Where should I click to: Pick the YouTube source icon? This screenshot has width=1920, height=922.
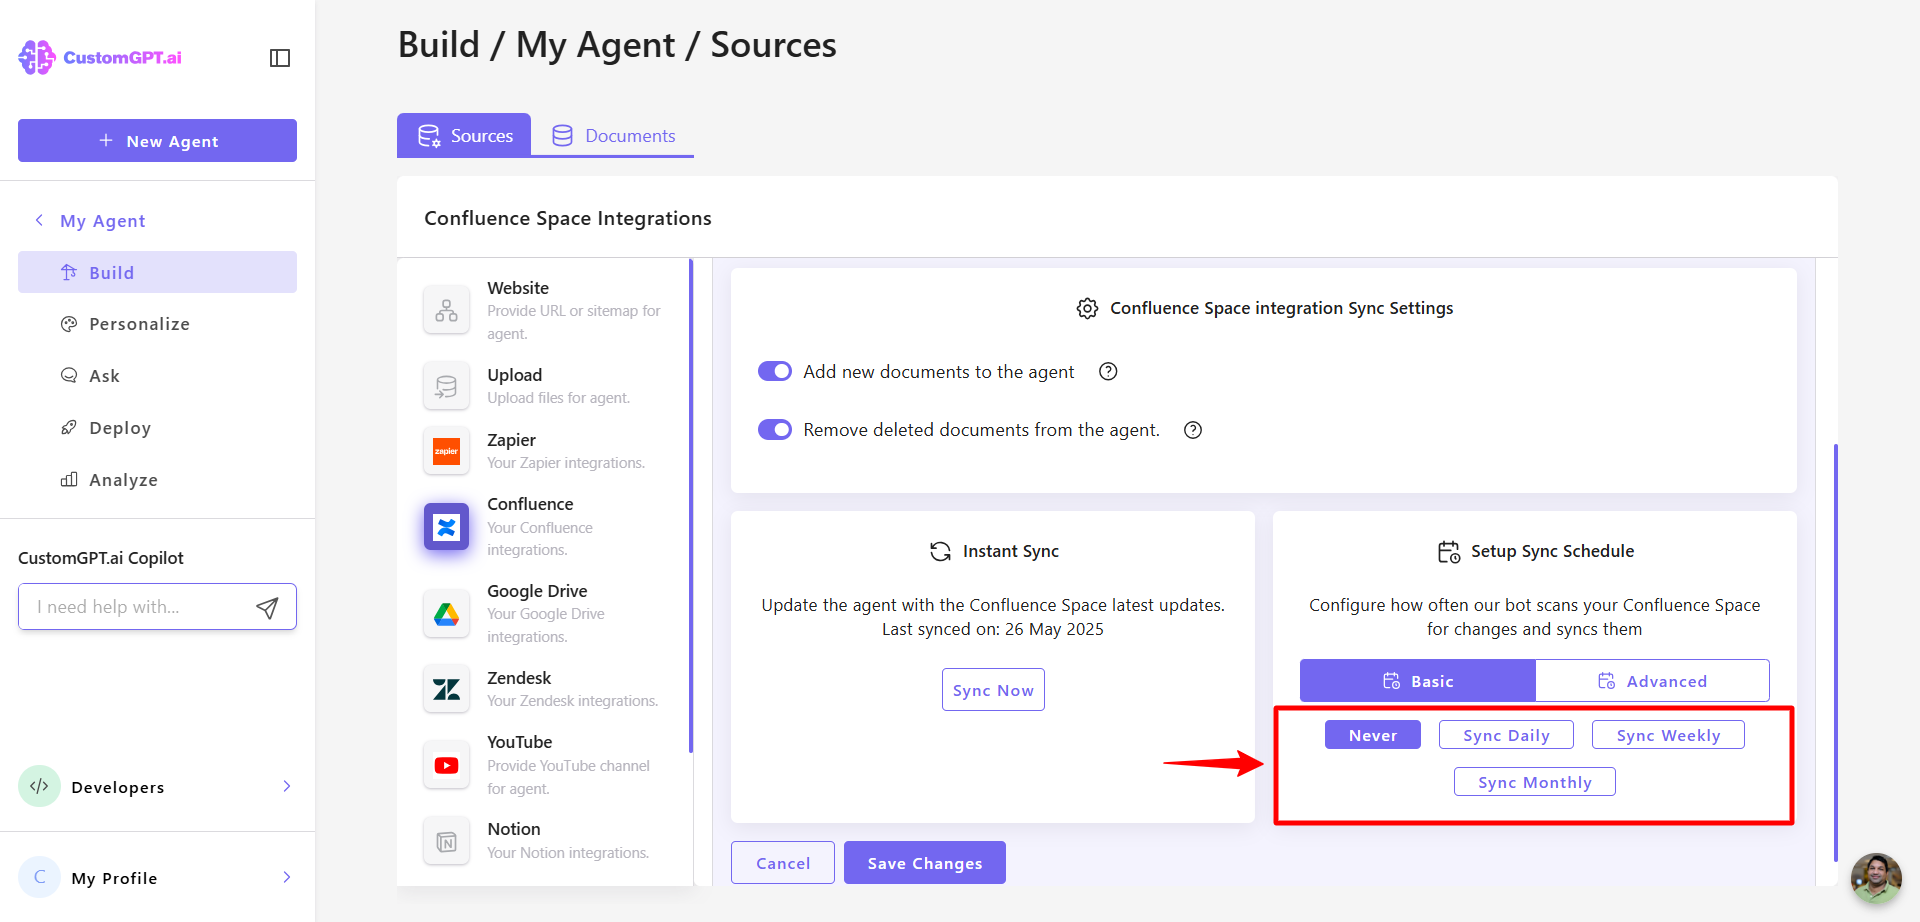[446, 765]
